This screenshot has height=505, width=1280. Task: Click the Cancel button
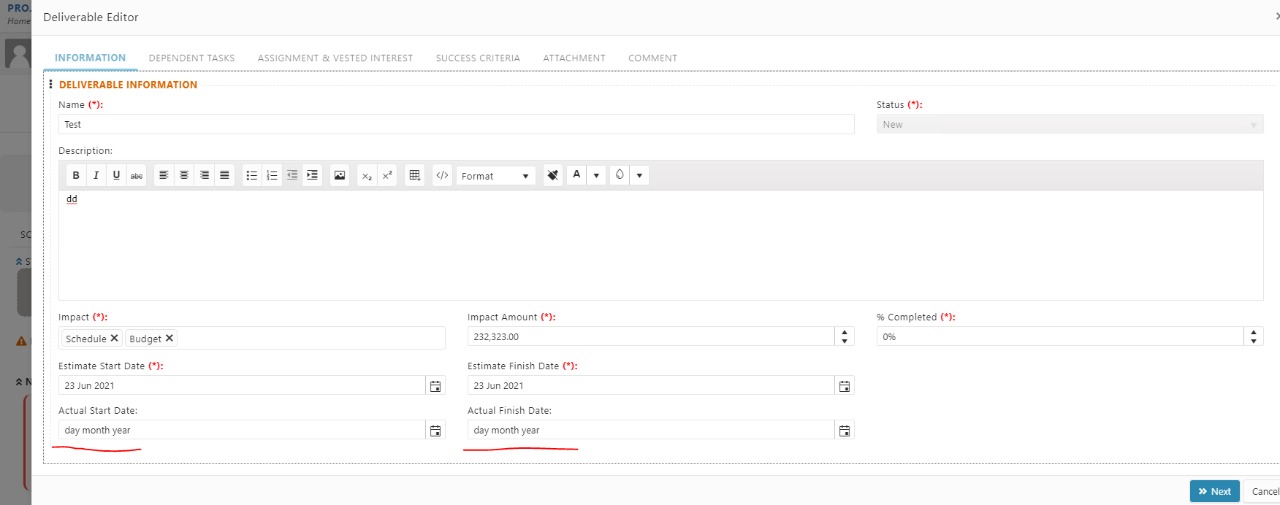pyautogui.click(x=1262, y=491)
